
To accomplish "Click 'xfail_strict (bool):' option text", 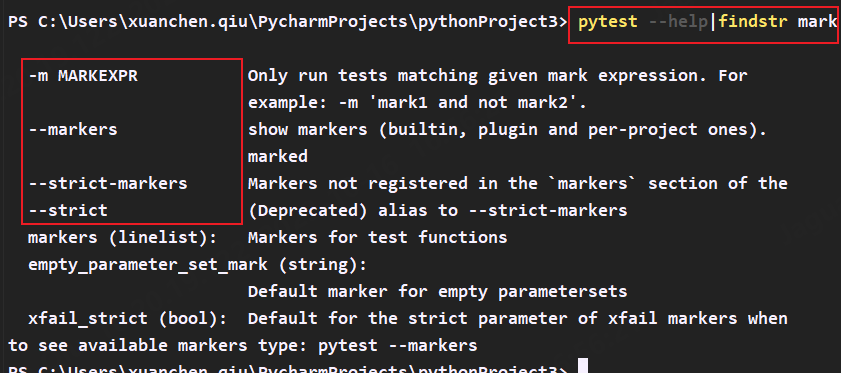I will [x=128, y=318].
